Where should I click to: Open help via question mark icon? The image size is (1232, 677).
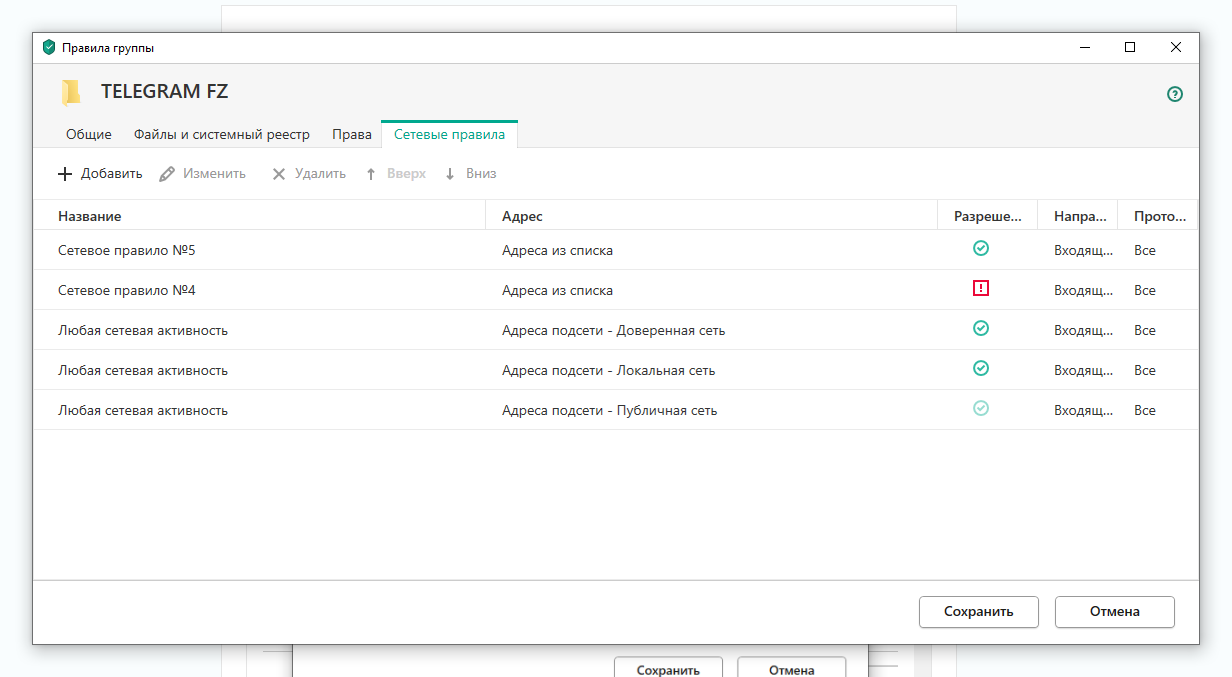(x=1175, y=94)
